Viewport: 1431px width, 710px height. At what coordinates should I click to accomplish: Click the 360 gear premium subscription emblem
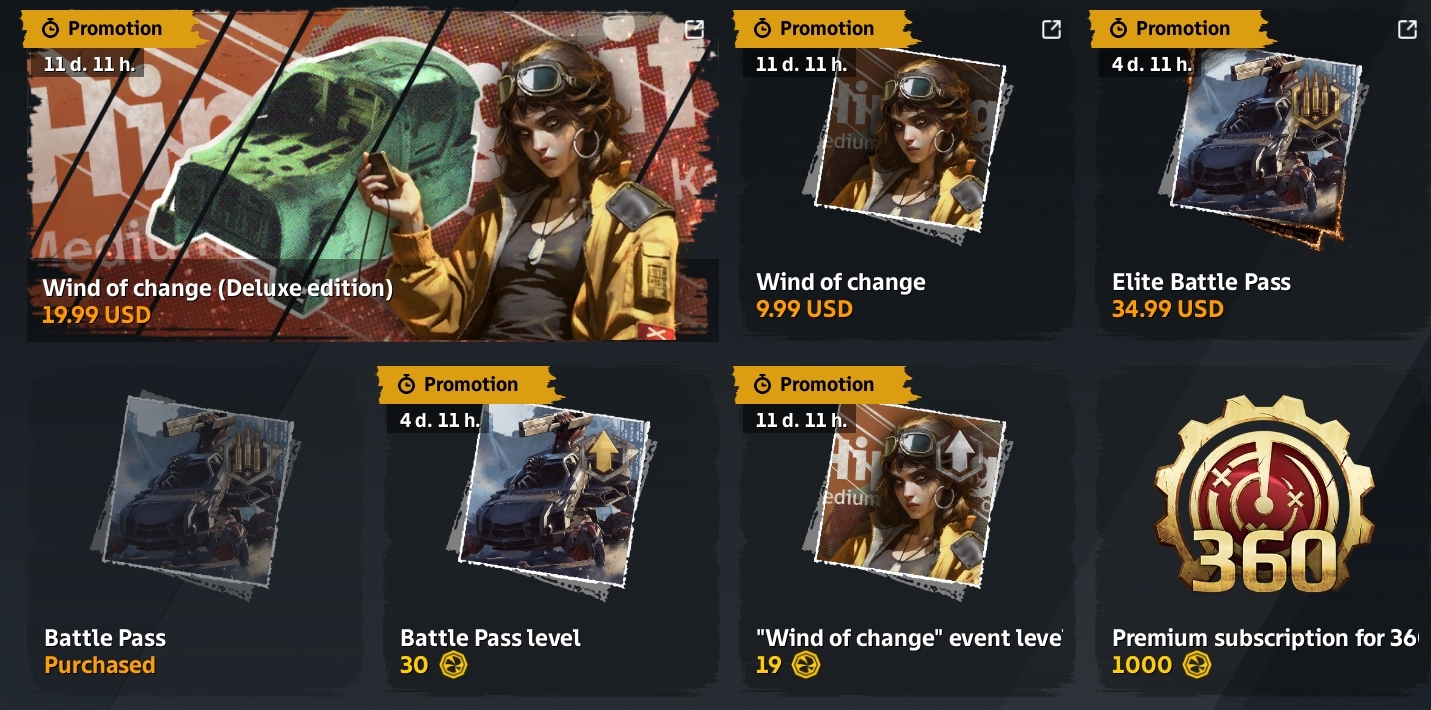point(1264,498)
